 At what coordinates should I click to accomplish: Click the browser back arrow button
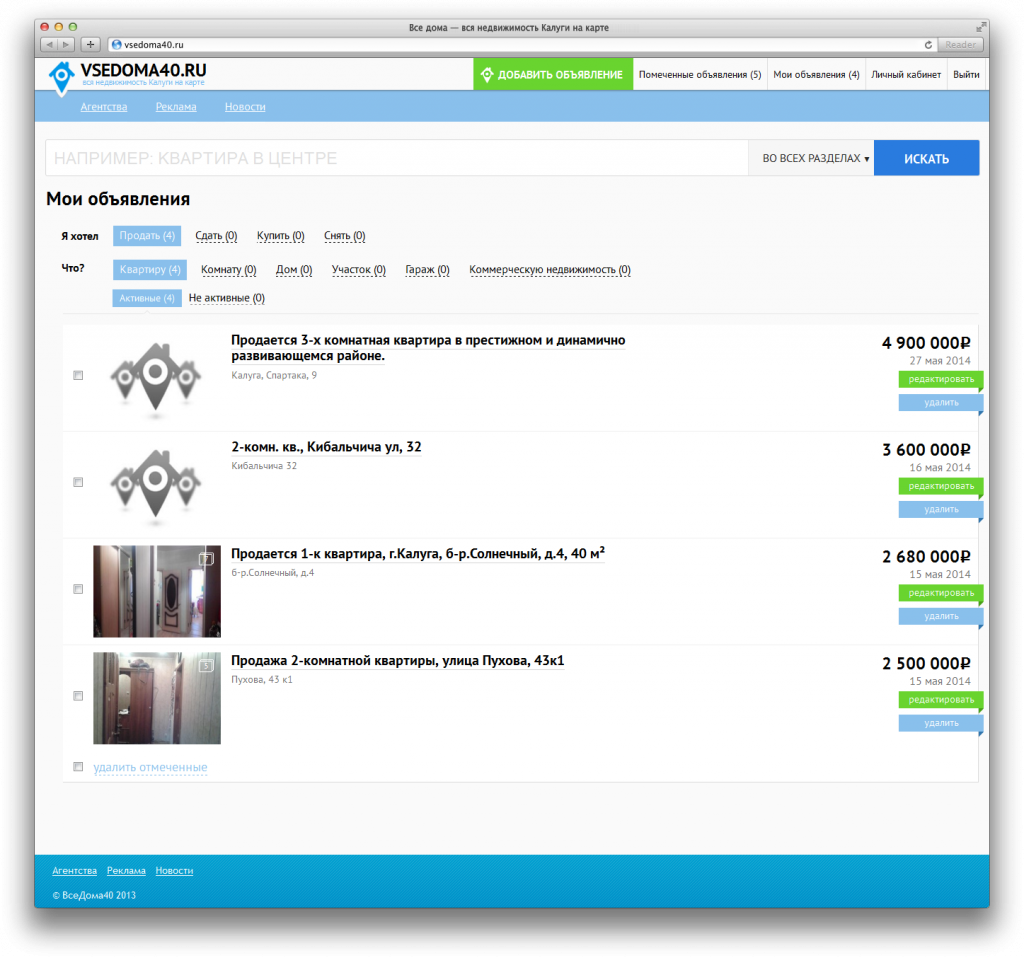[x=49, y=44]
